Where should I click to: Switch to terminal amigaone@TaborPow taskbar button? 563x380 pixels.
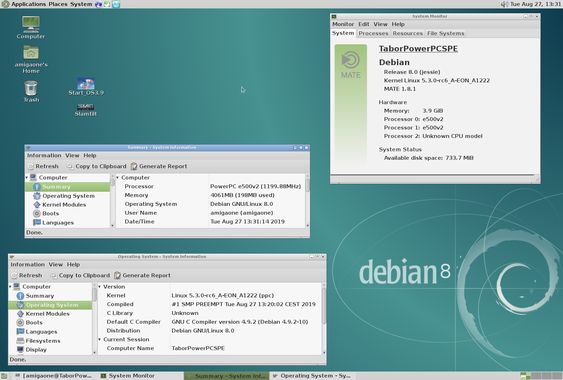[53, 376]
